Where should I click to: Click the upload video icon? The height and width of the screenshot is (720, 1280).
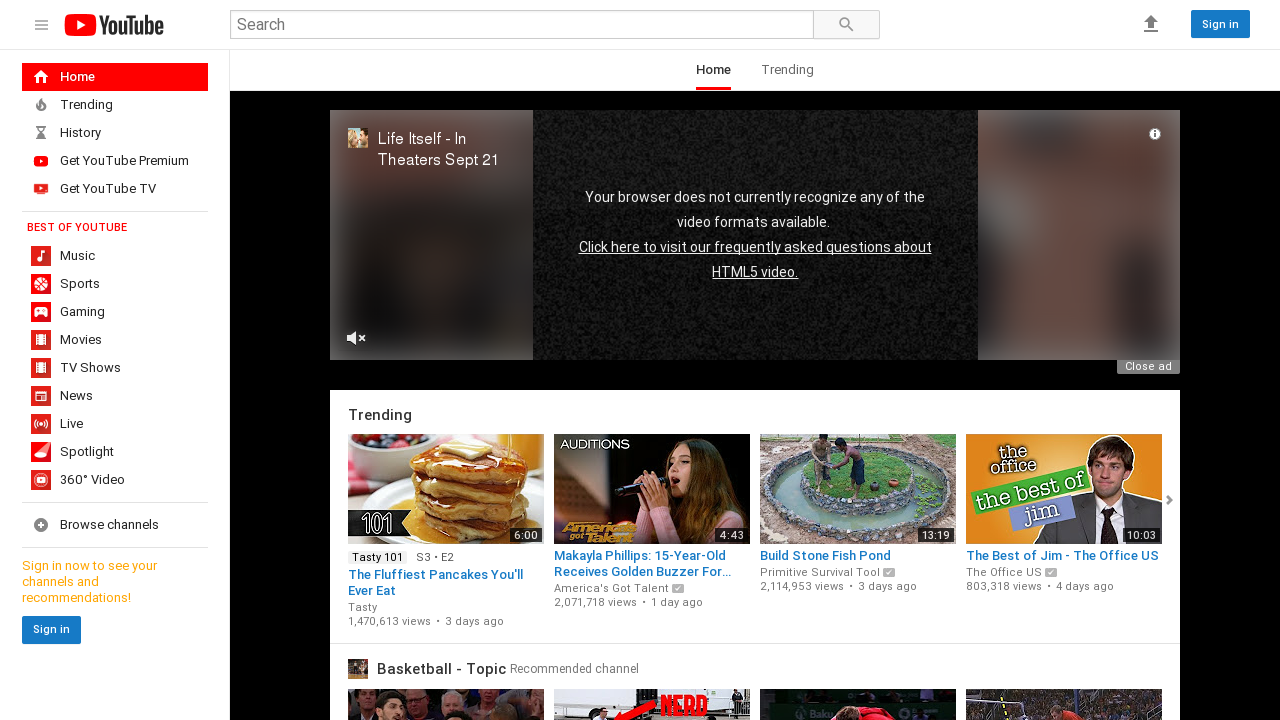tap(1151, 24)
